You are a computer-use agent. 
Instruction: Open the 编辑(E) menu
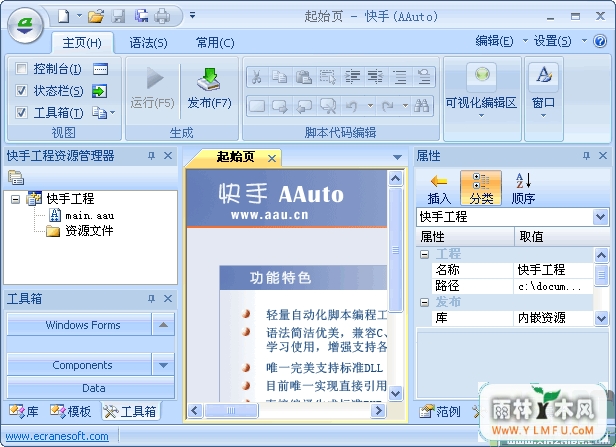(x=494, y=41)
